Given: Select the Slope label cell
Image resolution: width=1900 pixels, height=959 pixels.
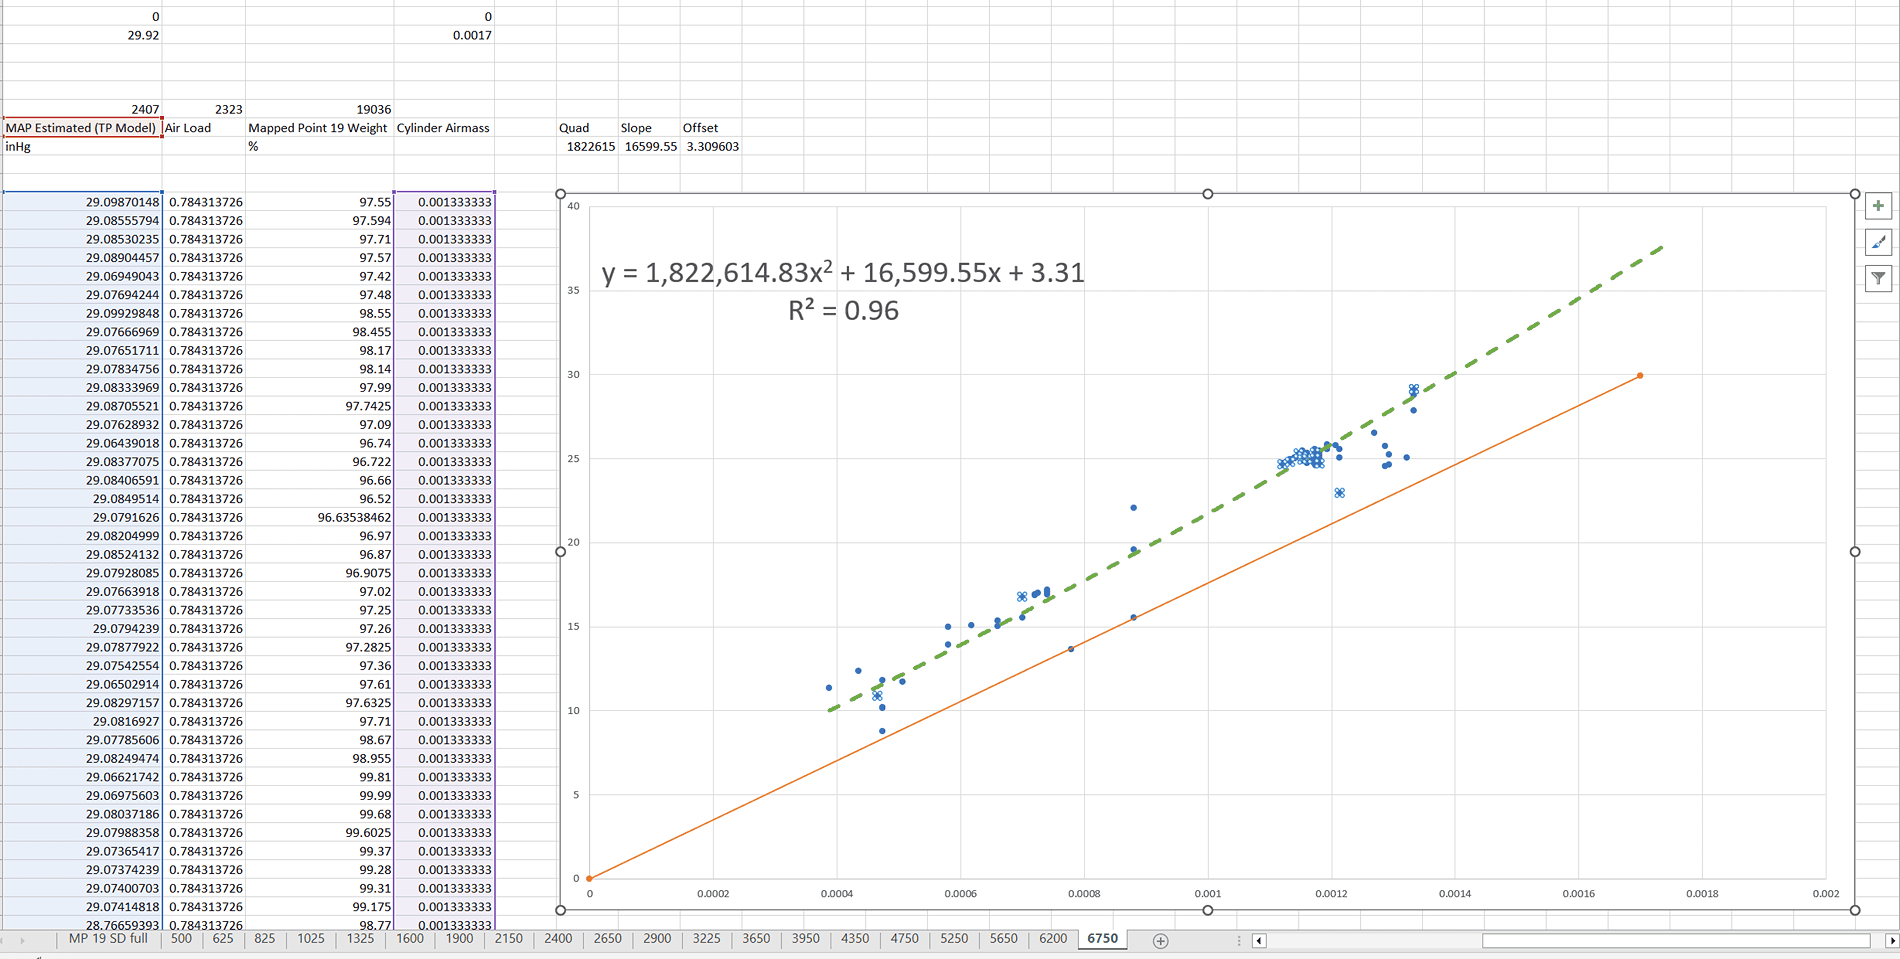Looking at the screenshot, I should pyautogui.click(x=649, y=128).
